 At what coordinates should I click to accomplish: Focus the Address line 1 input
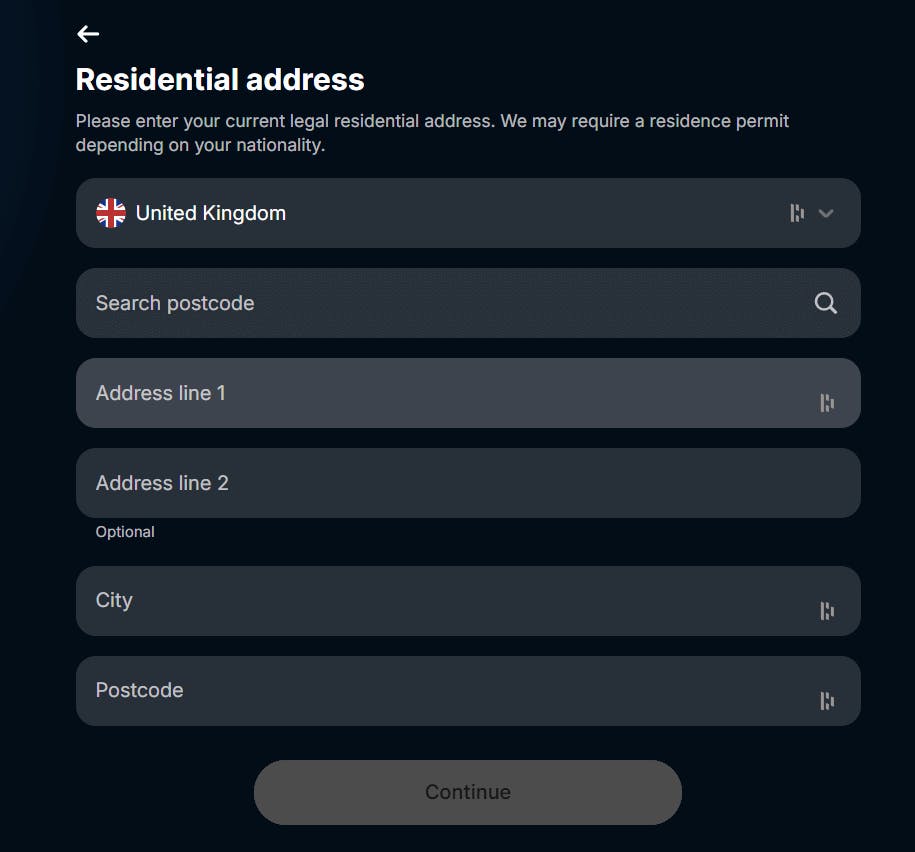click(400, 393)
